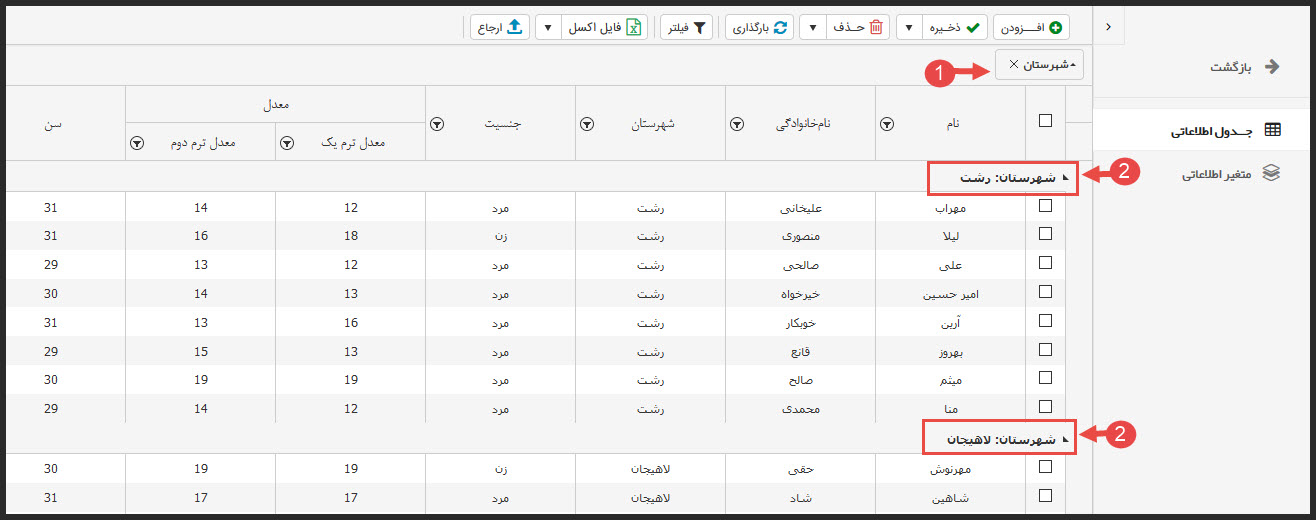1316x520 pixels.
Task: Click the زن gender cell in لیلا row
Action: 501,238
